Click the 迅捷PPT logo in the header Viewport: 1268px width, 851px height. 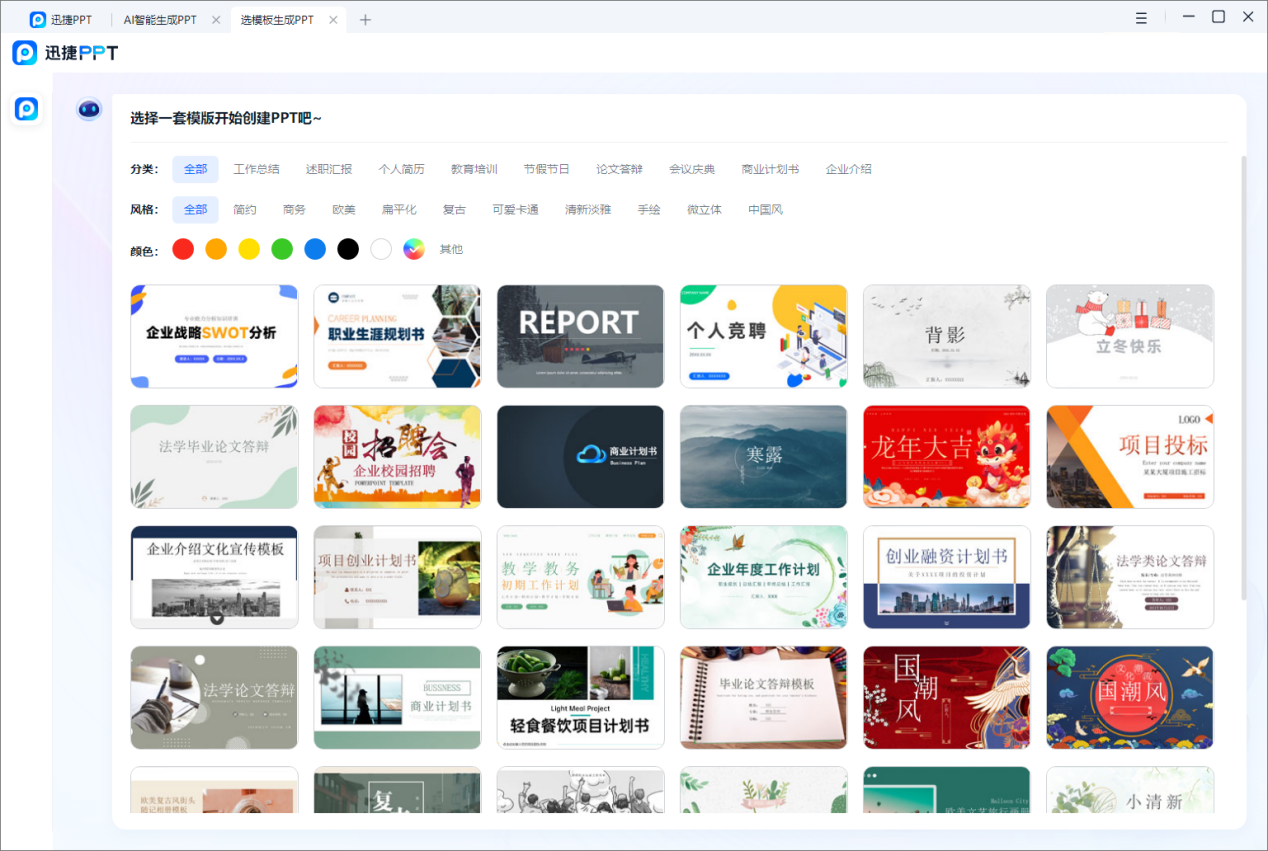tap(65, 53)
